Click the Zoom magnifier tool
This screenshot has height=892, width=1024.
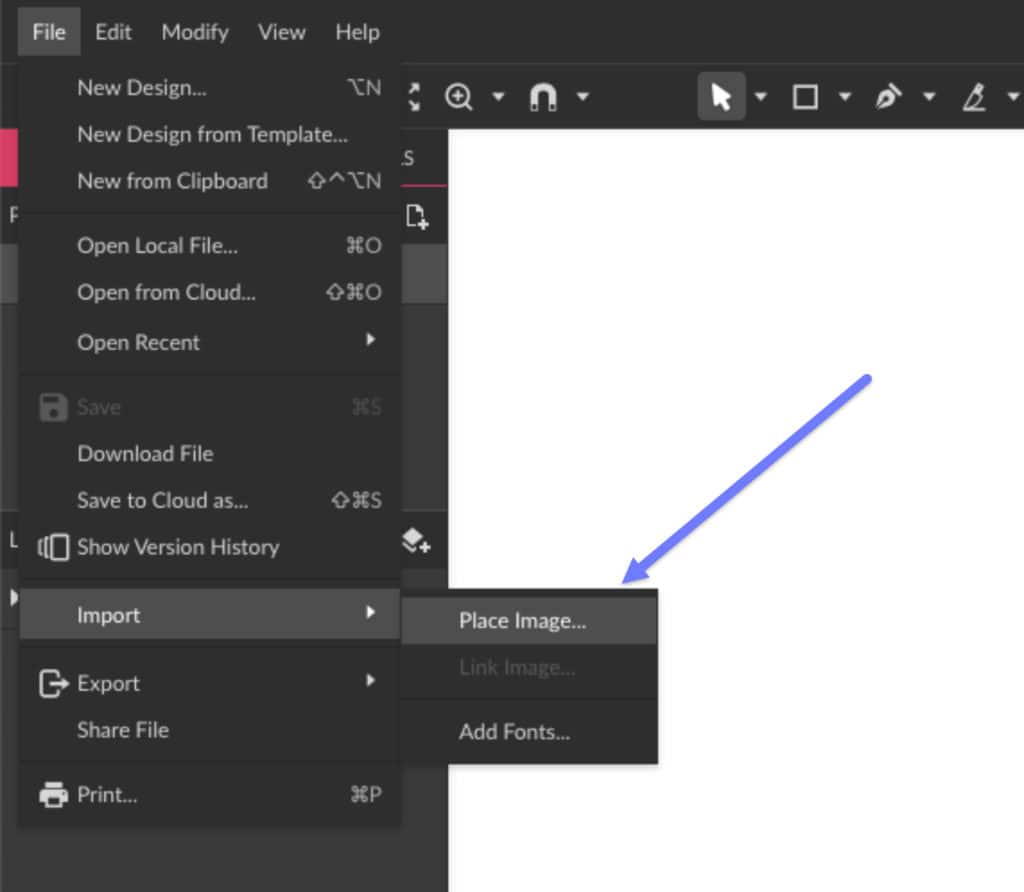tap(459, 97)
